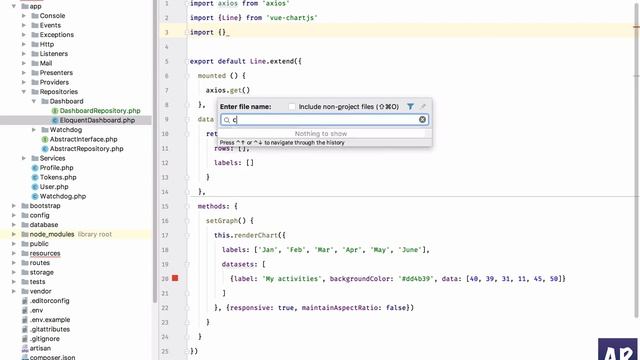Screen dimensions: 640x360
Task: Open the .gitignore file
Action: pos(44,339)
